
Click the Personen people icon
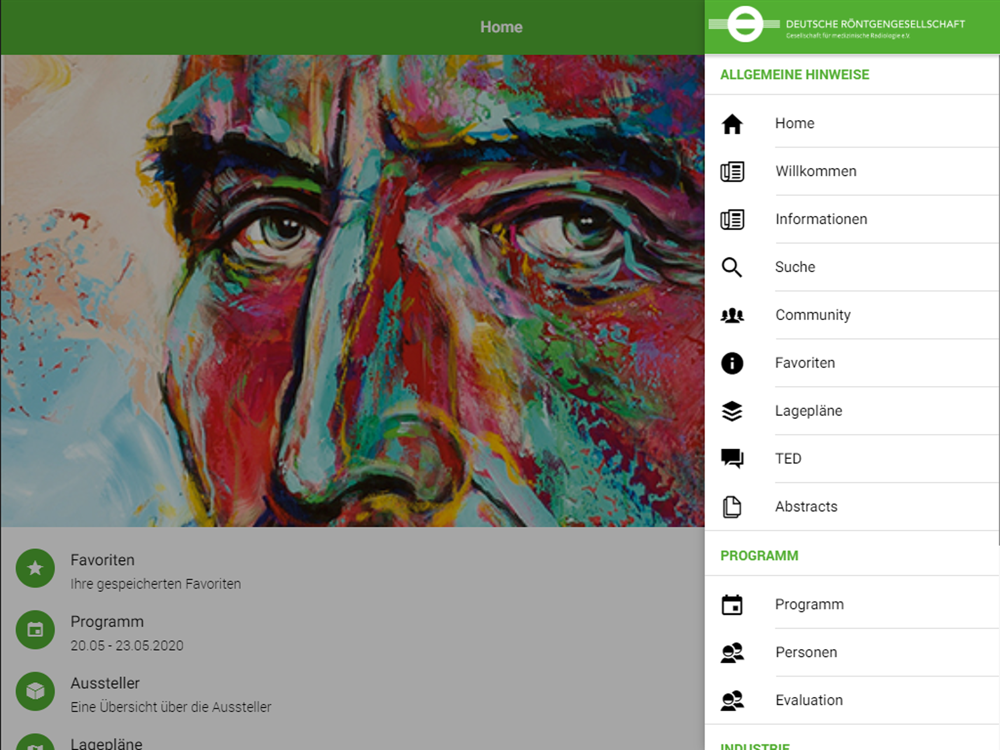tap(732, 652)
